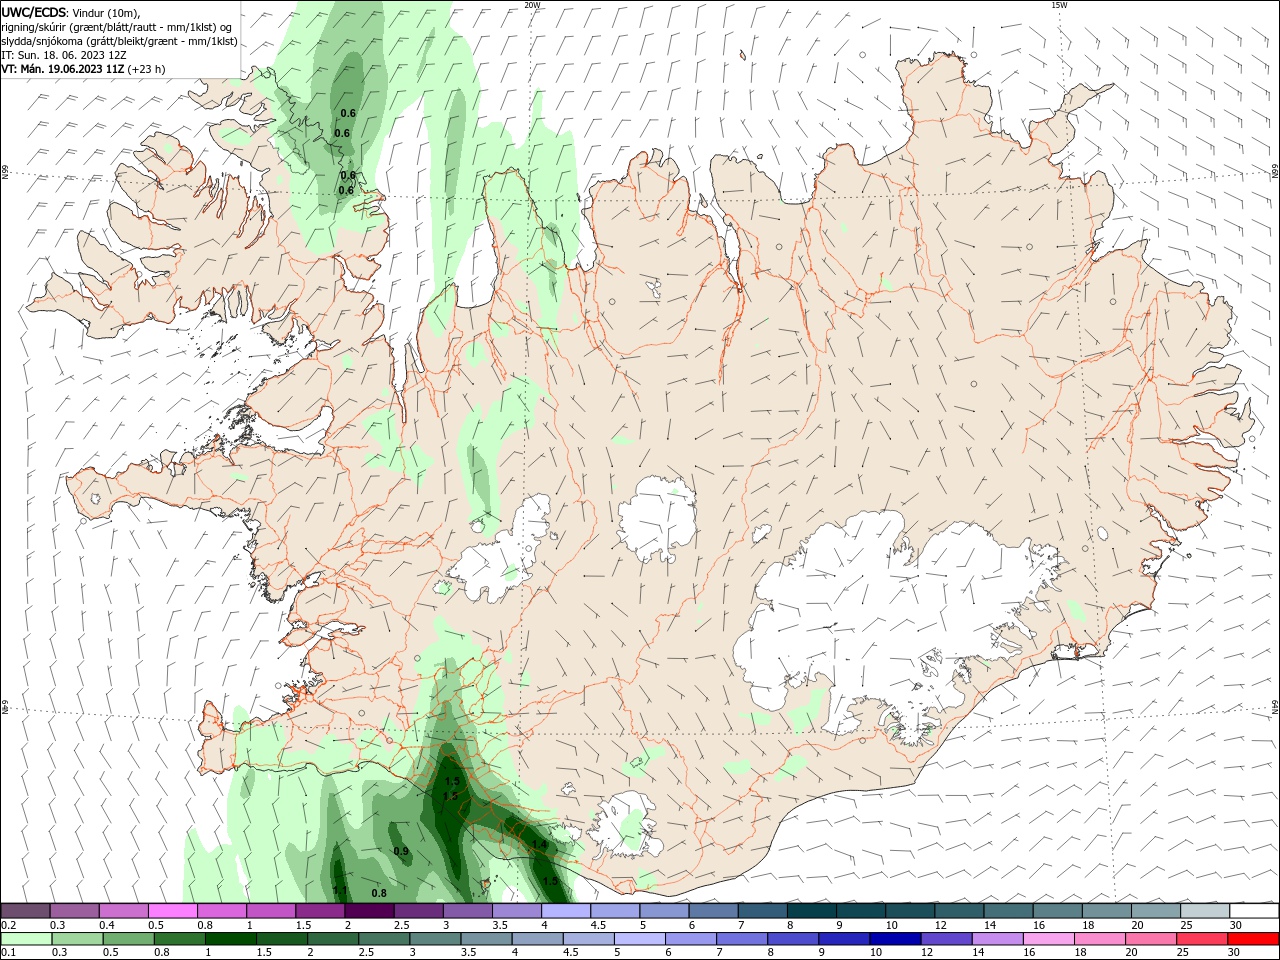Click the 0.9 precipitation value on the map

401,851
